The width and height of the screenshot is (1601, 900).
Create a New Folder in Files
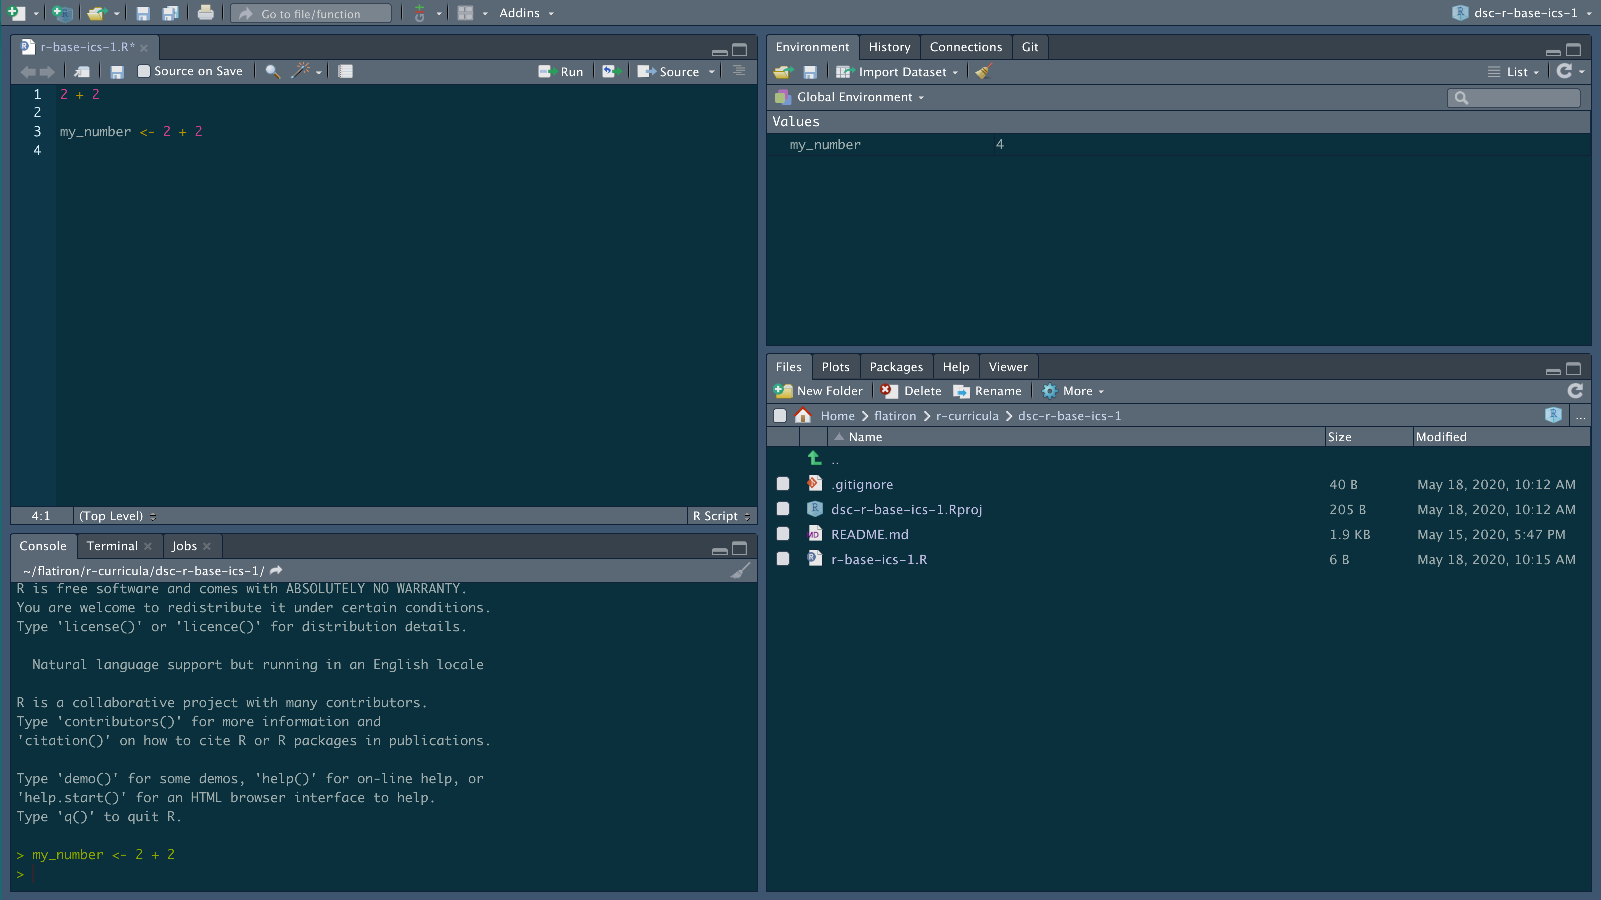pos(818,391)
